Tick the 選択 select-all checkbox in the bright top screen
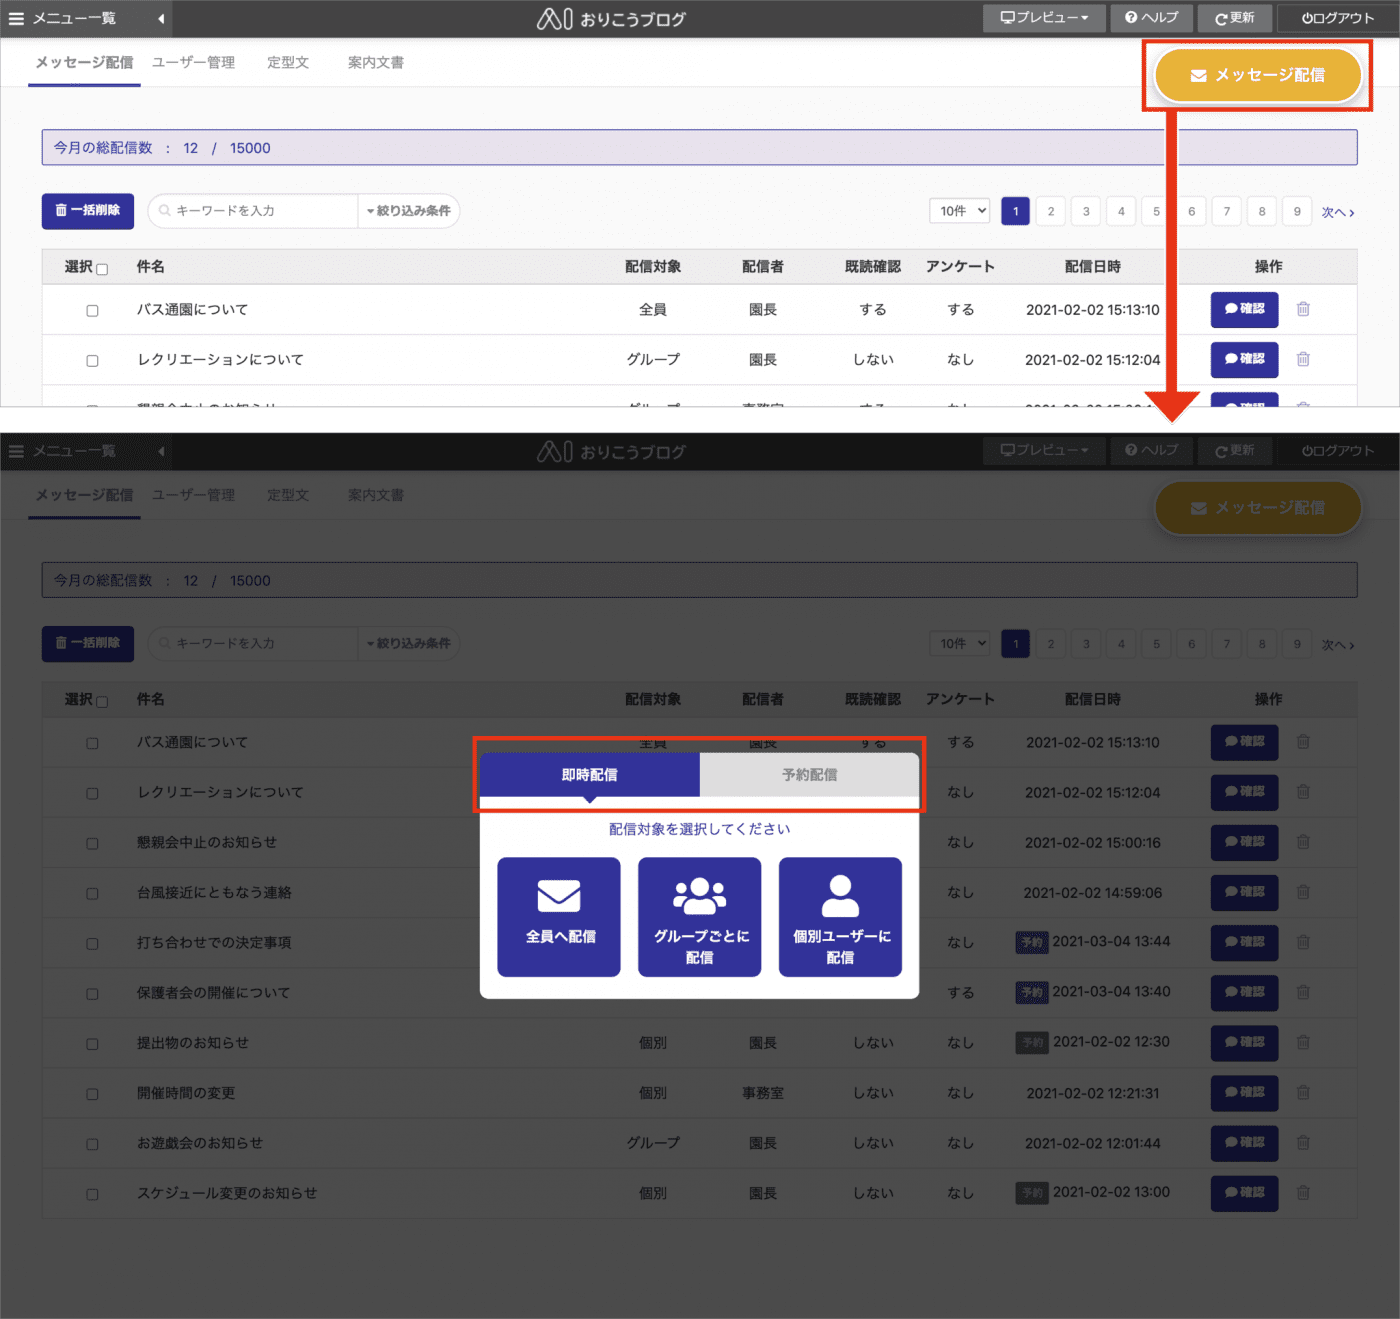This screenshot has width=1400, height=1319. pyautogui.click(x=102, y=269)
